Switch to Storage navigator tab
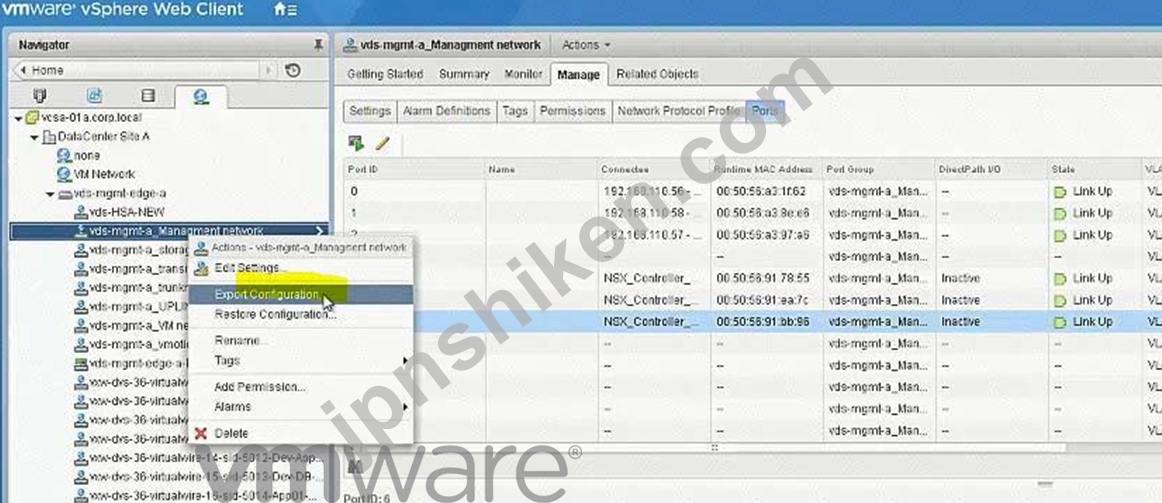 tap(147, 96)
